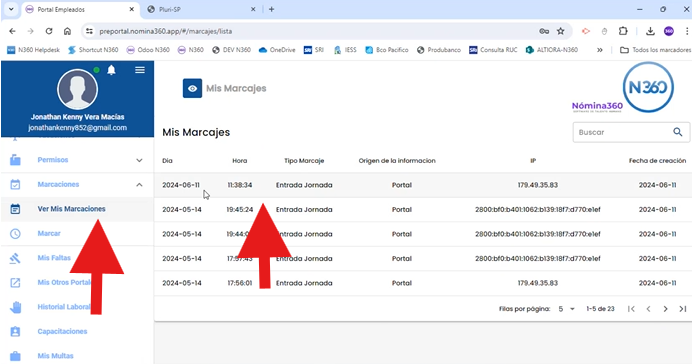Image resolution: width=692 pixels, height=364 pixels.
Task: Go to next page of table
Action: pos(665,309)
